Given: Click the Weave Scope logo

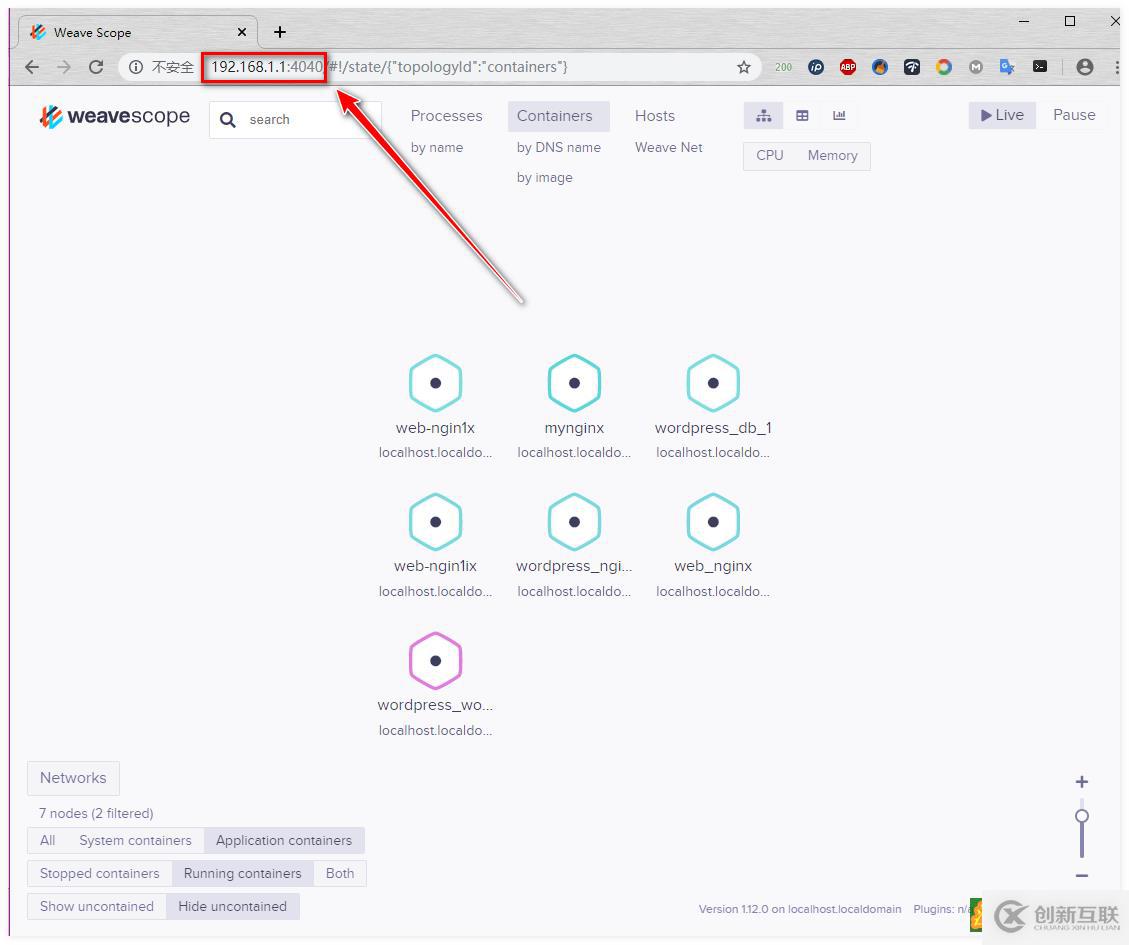Looking at the screenshot, I should (114, 116).
